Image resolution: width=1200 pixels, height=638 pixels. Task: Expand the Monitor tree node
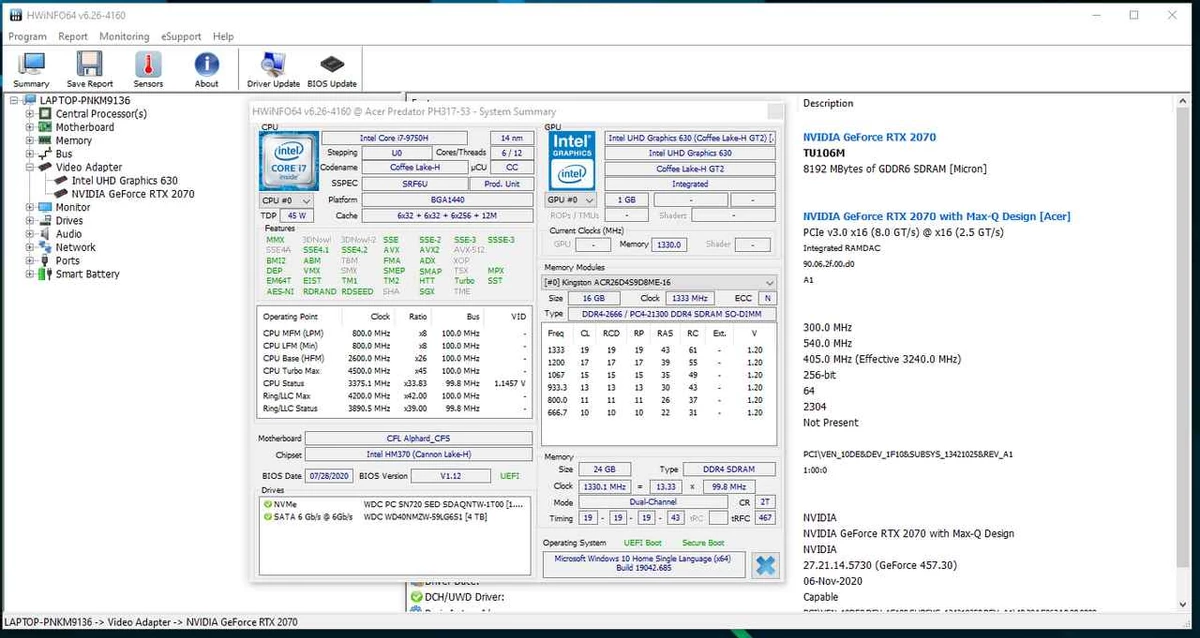coord(30,207)
